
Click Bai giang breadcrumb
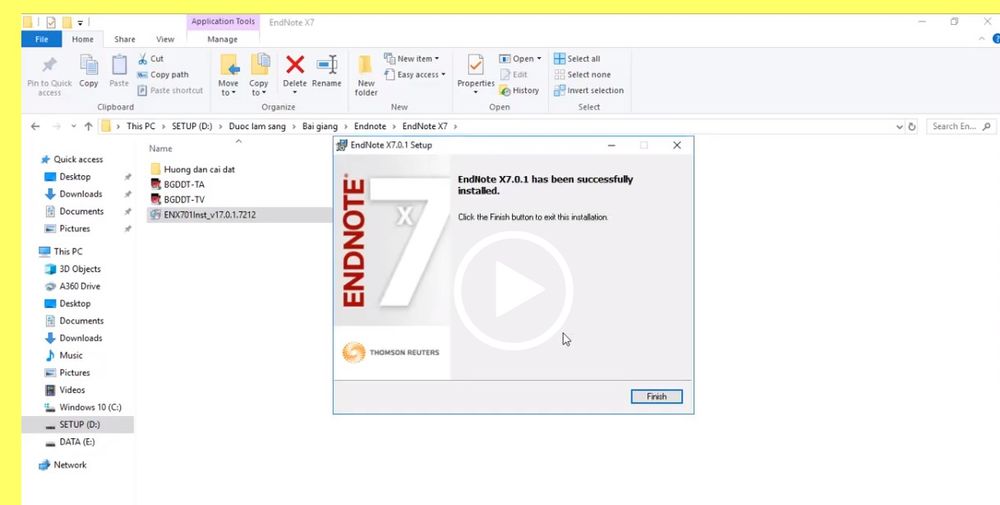pos(320,126)
